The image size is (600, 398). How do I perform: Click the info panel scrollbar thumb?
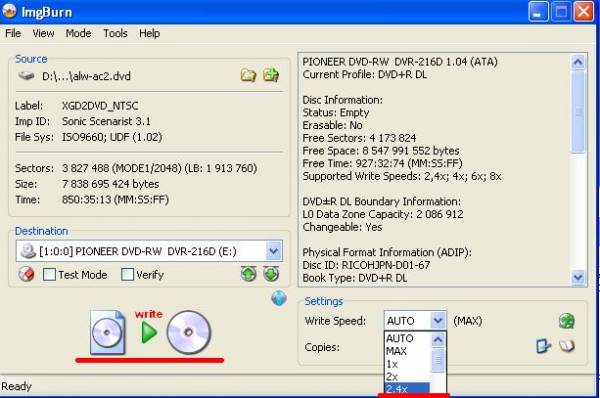578,112
